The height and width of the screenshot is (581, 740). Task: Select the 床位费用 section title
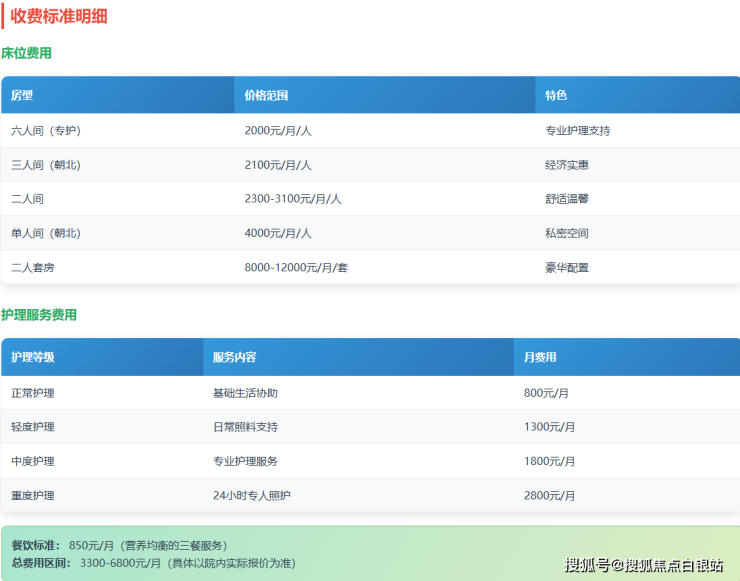click(x=26, y=53)
